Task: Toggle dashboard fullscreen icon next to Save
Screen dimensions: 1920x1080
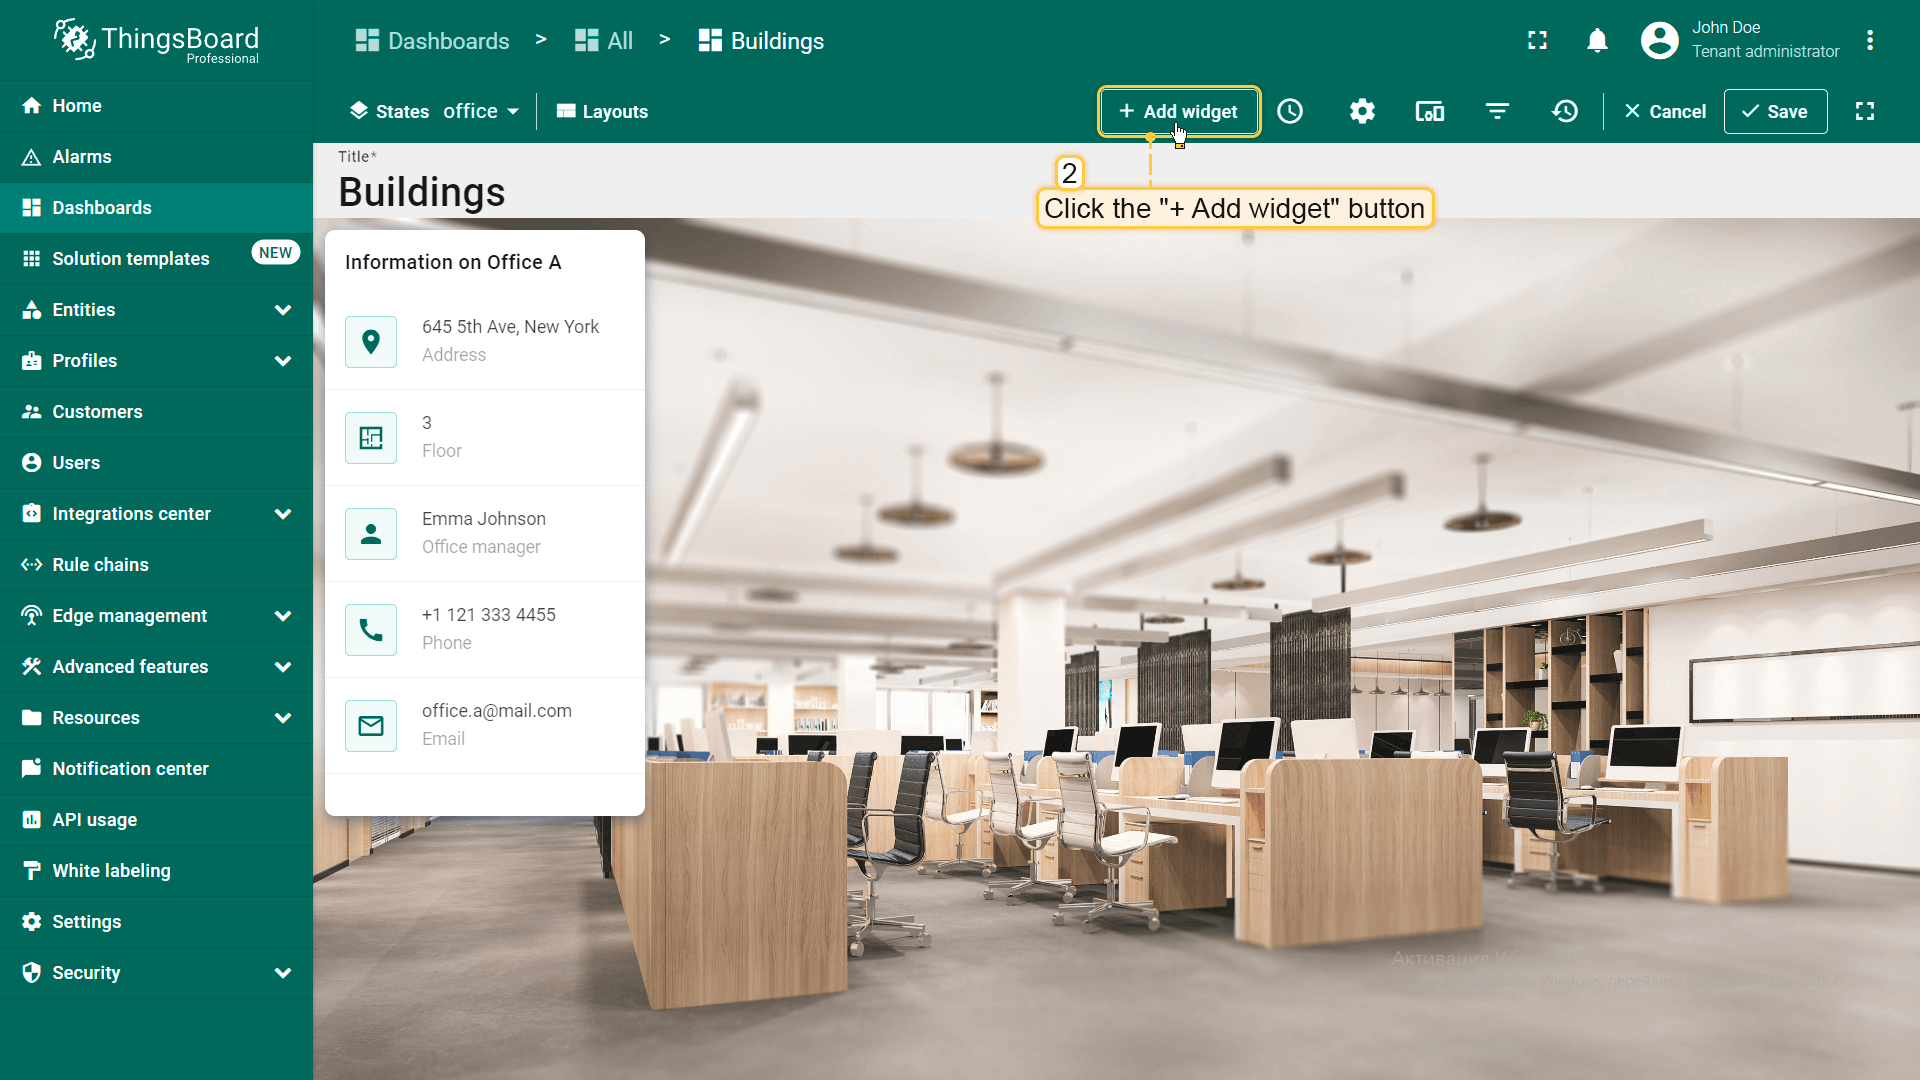Action: click(x=1865, y=111)
